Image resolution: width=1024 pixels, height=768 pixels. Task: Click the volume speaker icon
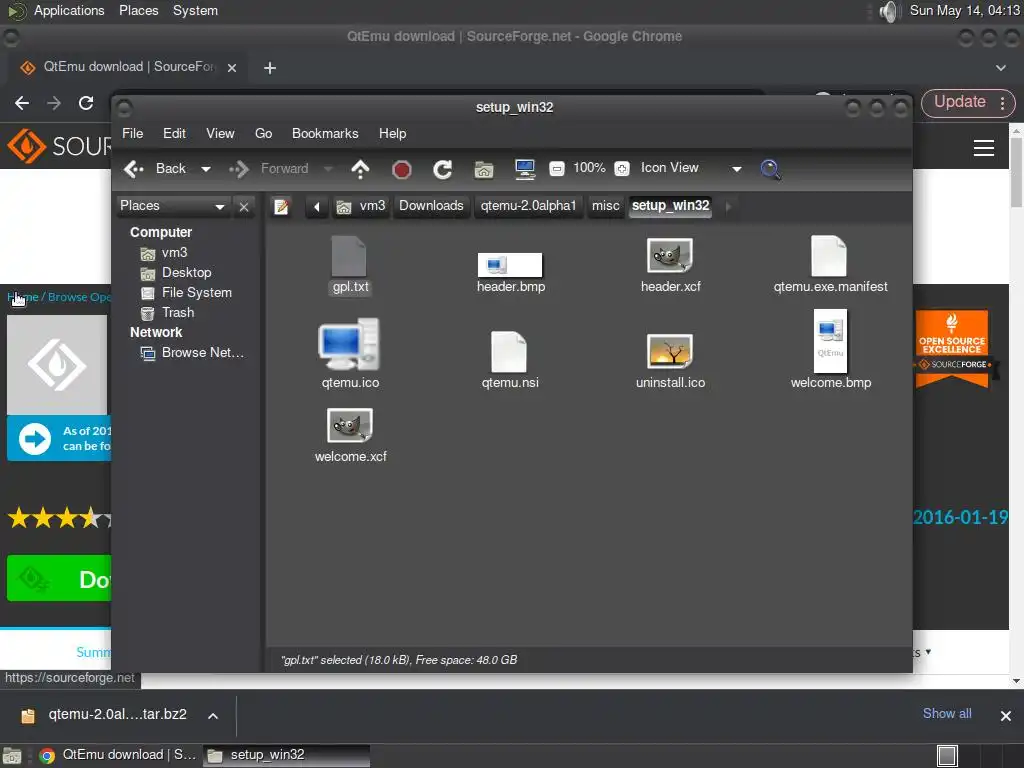(x=888, y=11)
